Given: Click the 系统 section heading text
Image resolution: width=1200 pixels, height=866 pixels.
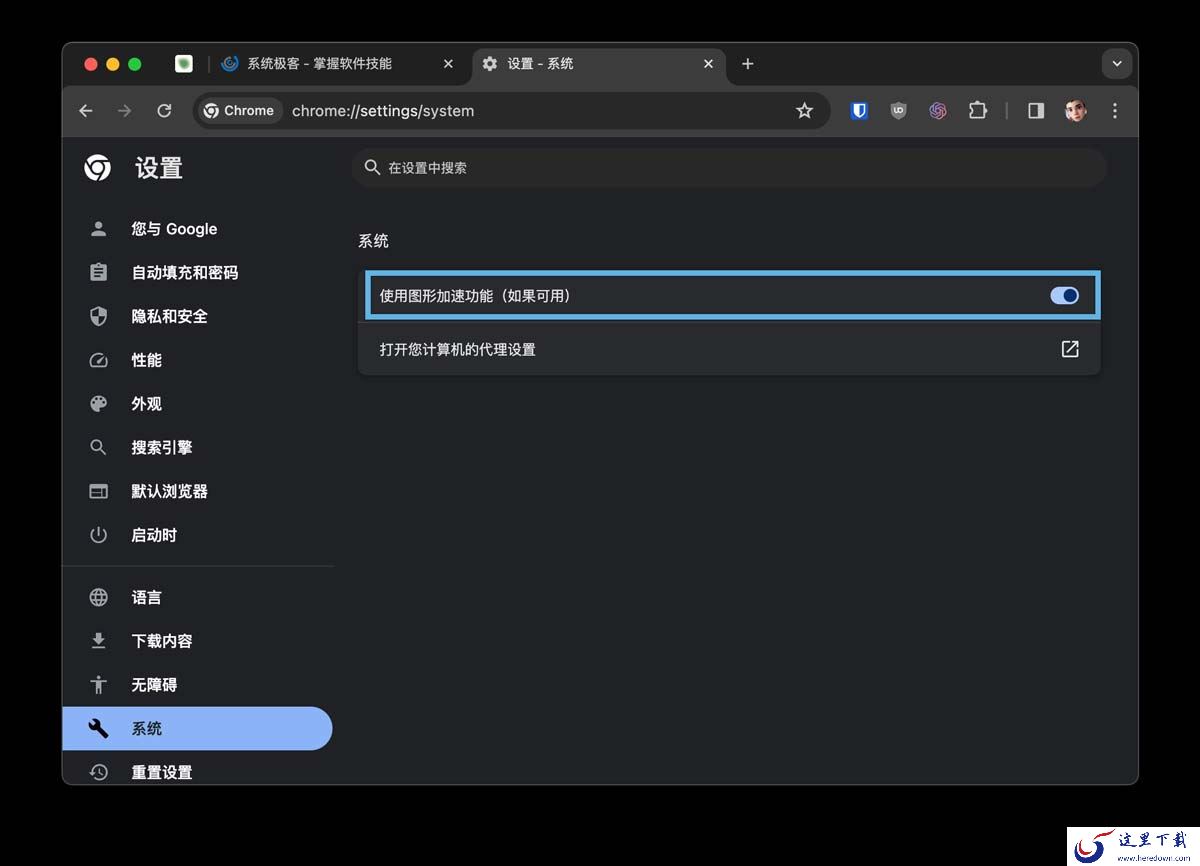Looking at the screenshot, I should 373,241.
